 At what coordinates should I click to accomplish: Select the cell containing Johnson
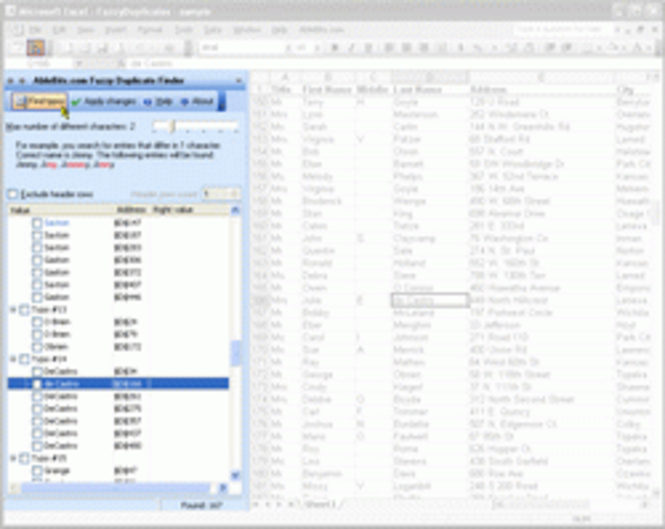pos(430,338)
